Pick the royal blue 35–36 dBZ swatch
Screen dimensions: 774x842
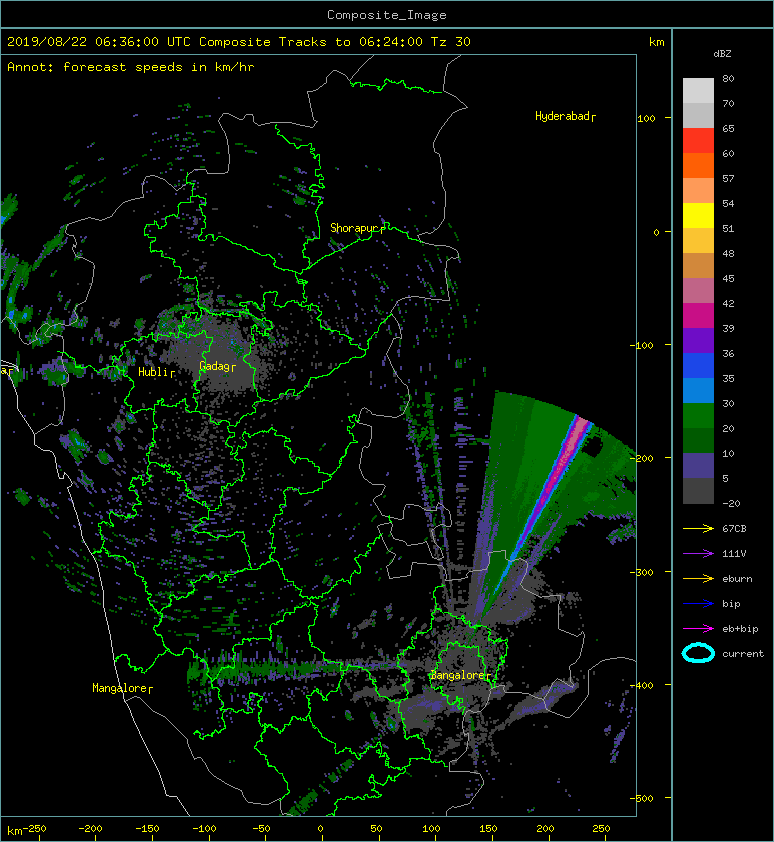click(x=698, y=366)
